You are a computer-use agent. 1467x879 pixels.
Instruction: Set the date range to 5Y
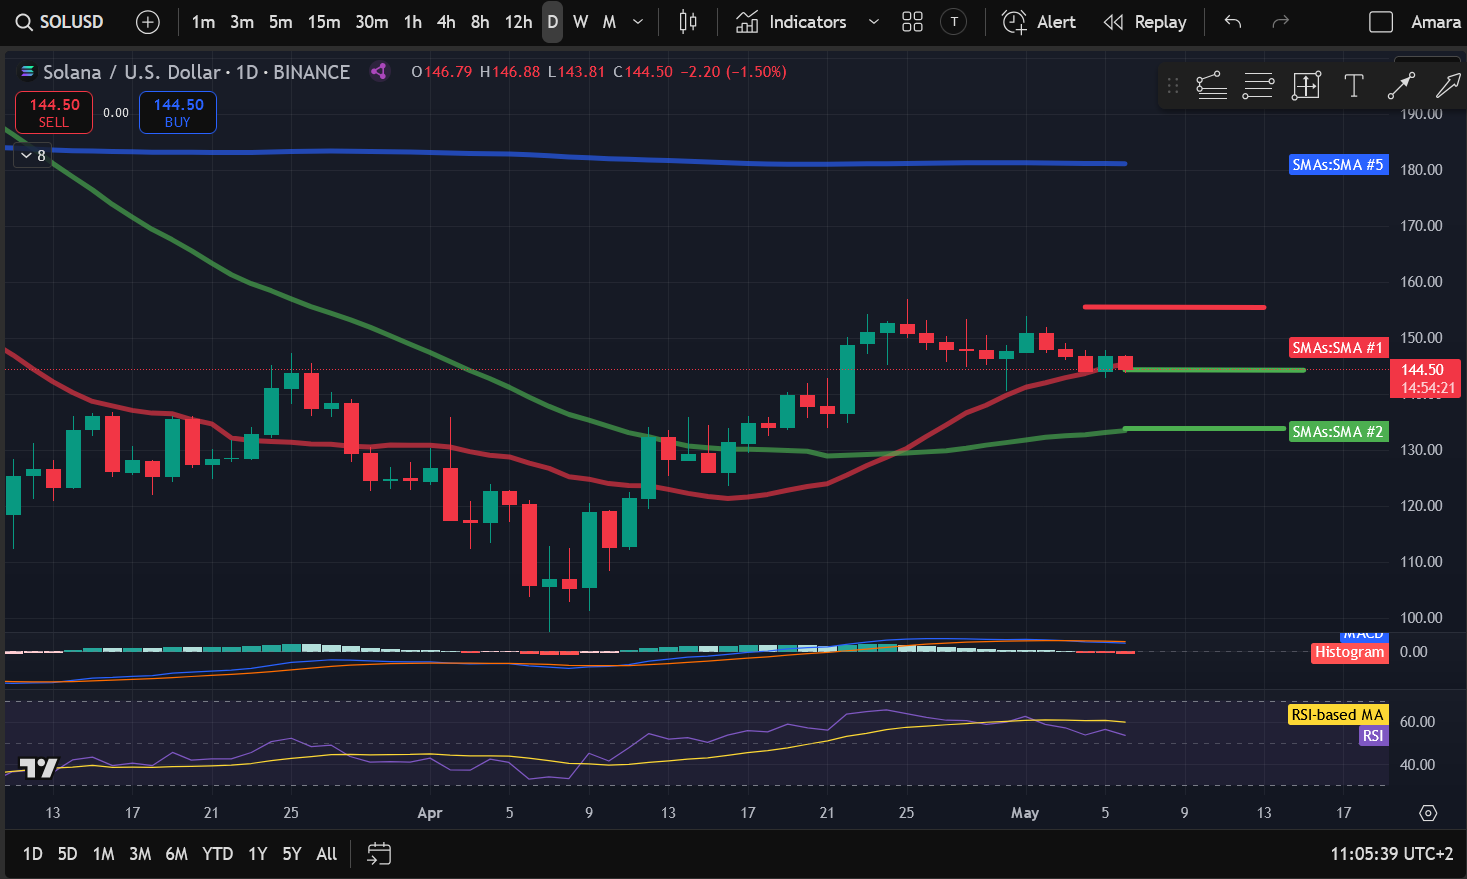[292, 854]
